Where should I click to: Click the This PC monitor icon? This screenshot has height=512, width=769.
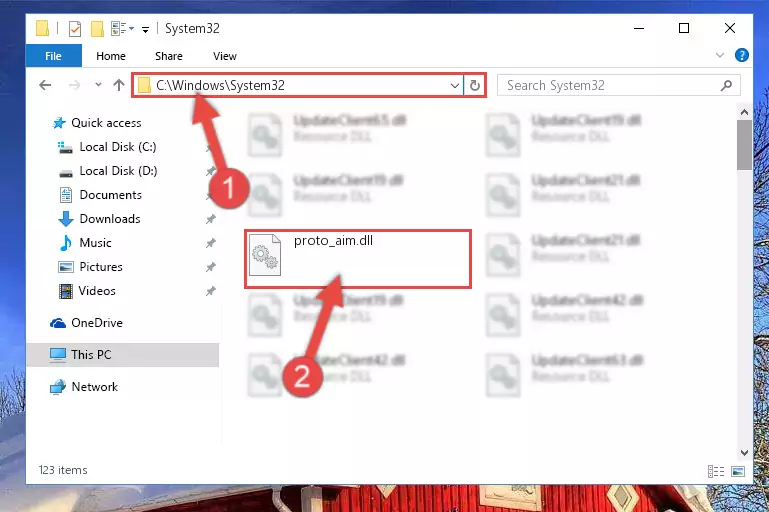point(58,355)
